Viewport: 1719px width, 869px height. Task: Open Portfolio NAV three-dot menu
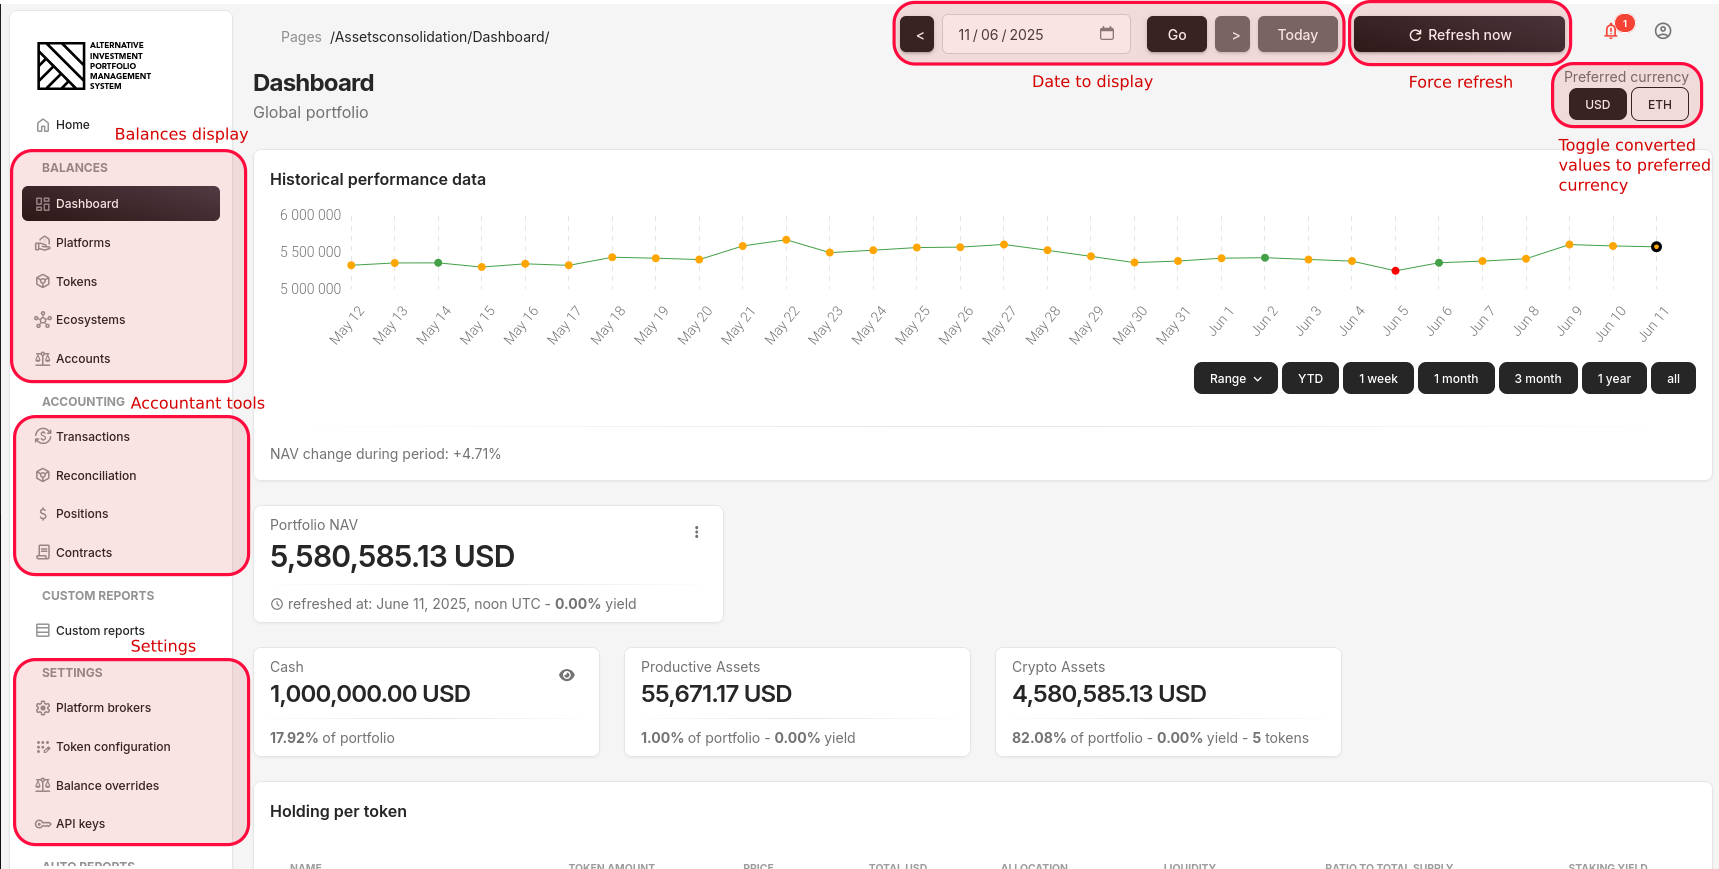tap(697, 532)
